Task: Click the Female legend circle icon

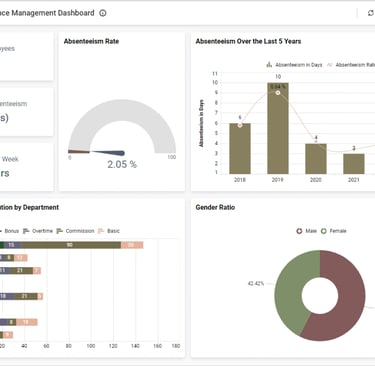Action: (x=324, y=231)
